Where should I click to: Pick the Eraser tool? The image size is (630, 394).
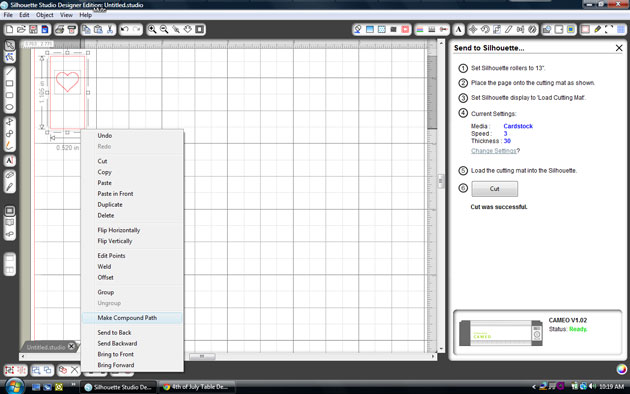10,175
